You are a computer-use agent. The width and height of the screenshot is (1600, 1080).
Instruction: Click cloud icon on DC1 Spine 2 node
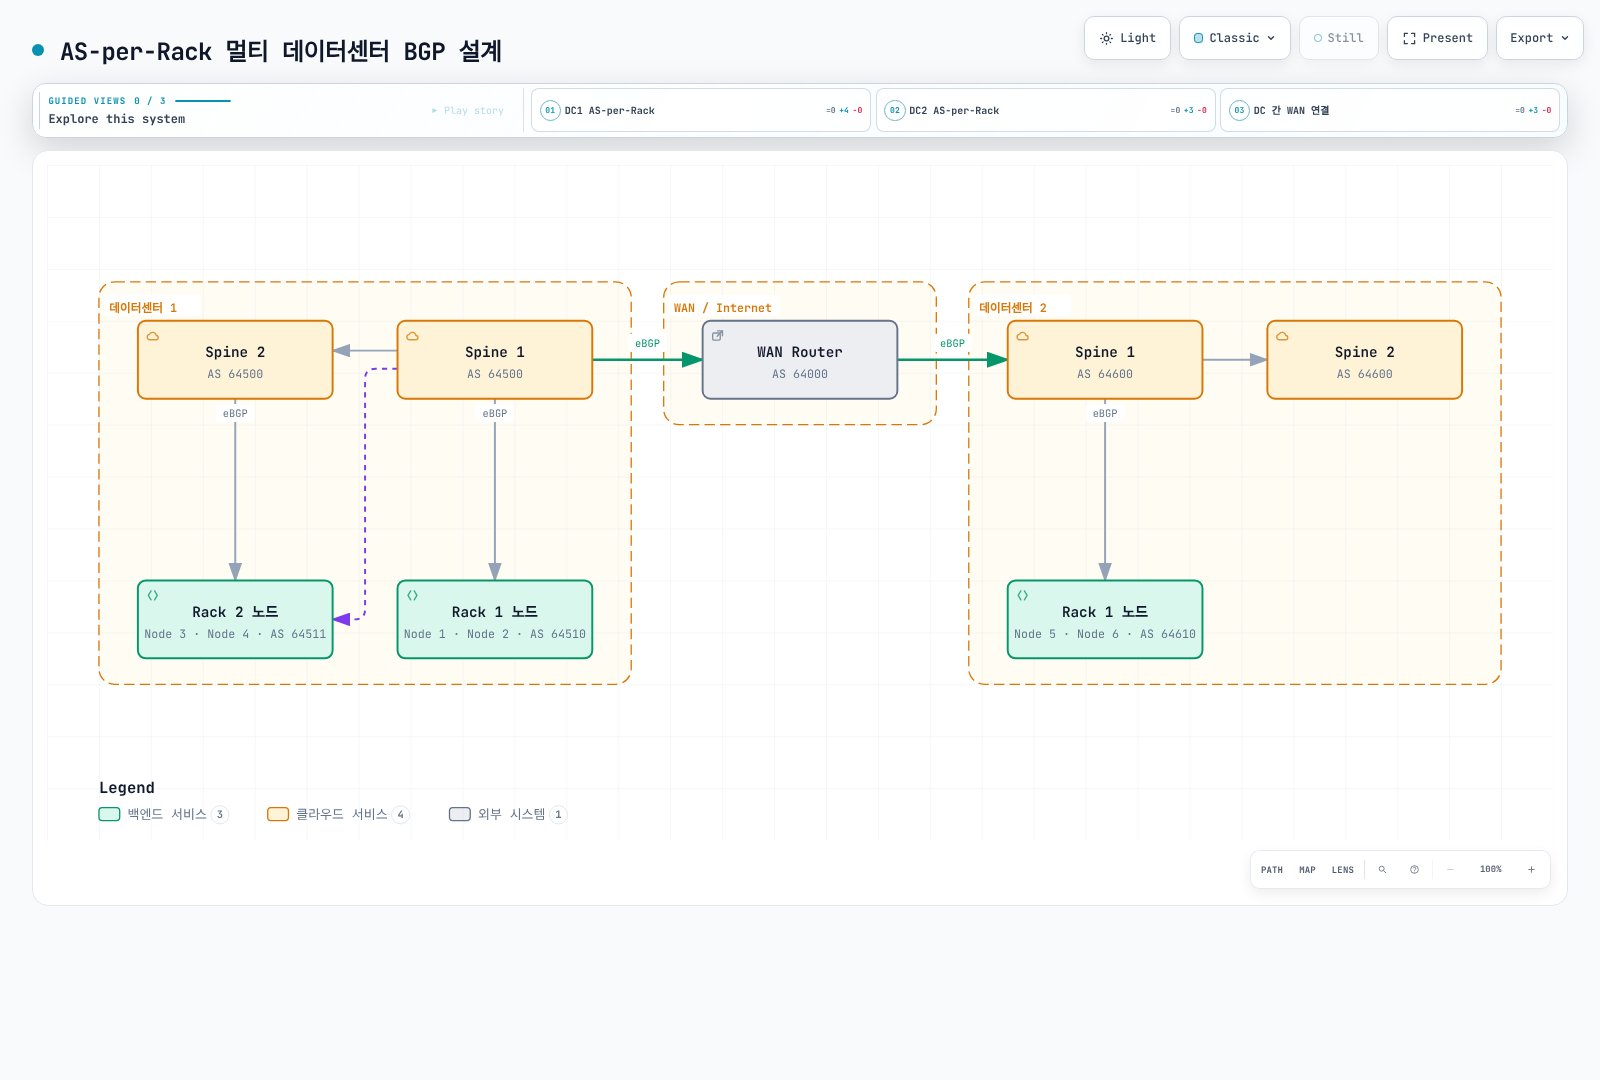click(153, 336)
